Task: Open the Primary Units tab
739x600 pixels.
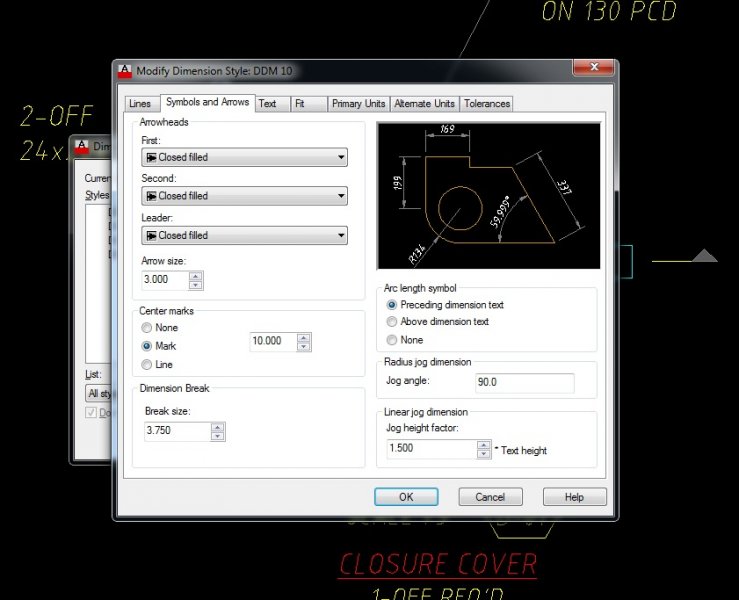Action: pyautogui.click(x=359, y=104)
